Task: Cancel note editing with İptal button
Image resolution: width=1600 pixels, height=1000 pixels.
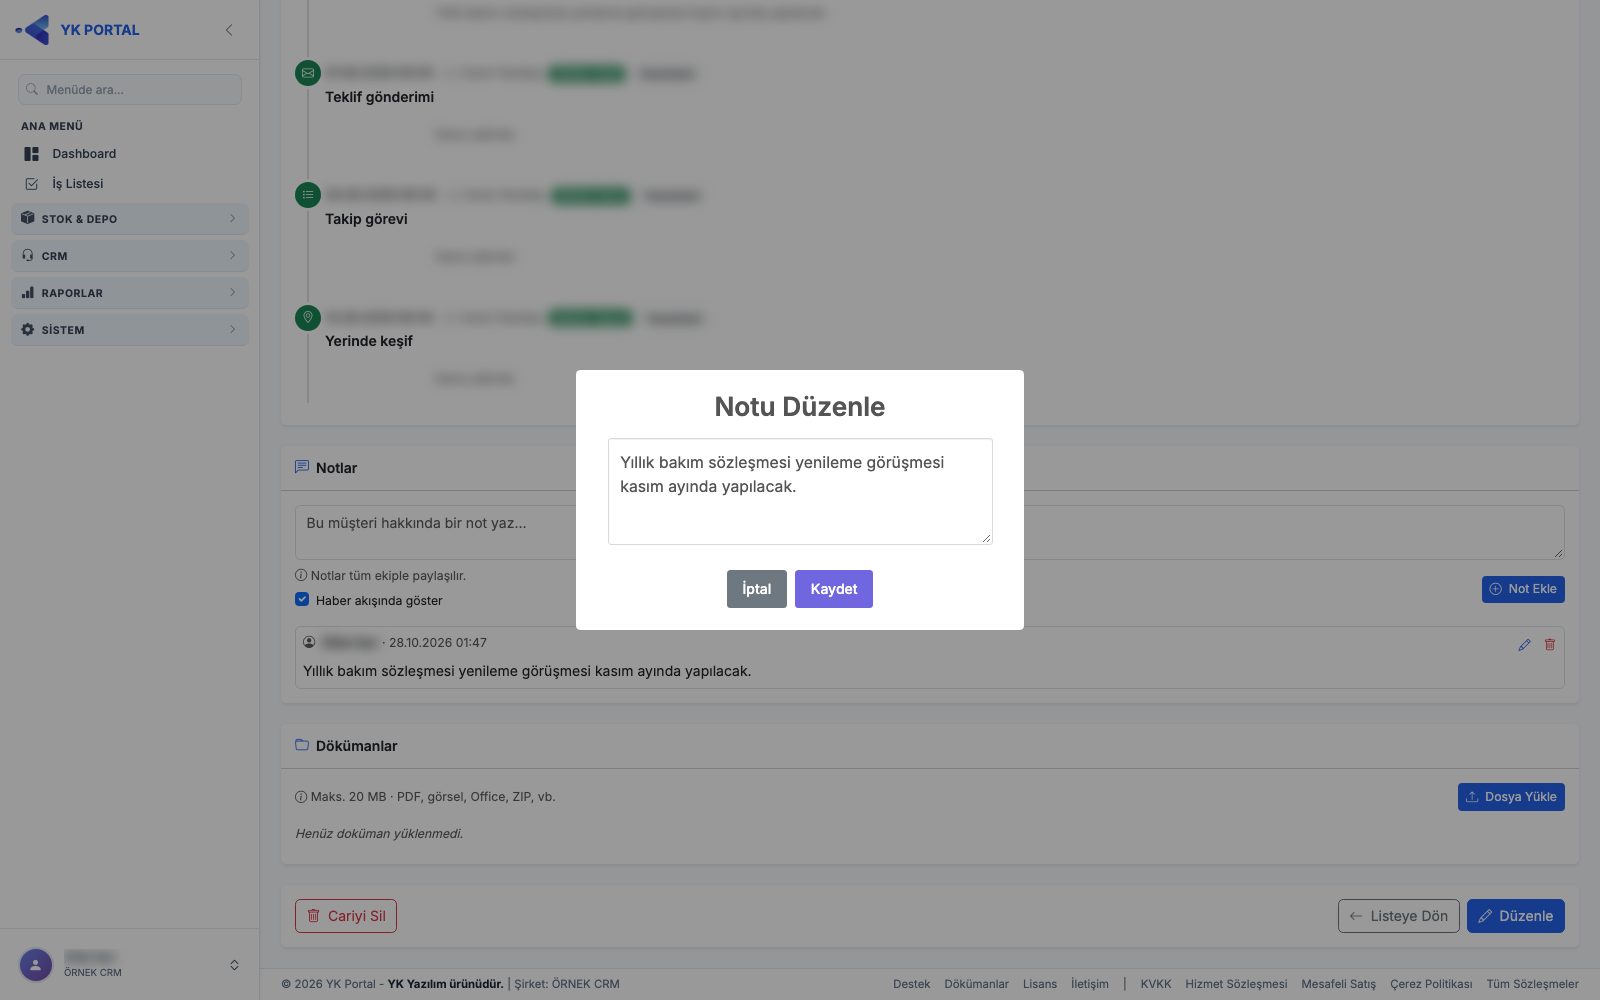Action: click(757, 589)
